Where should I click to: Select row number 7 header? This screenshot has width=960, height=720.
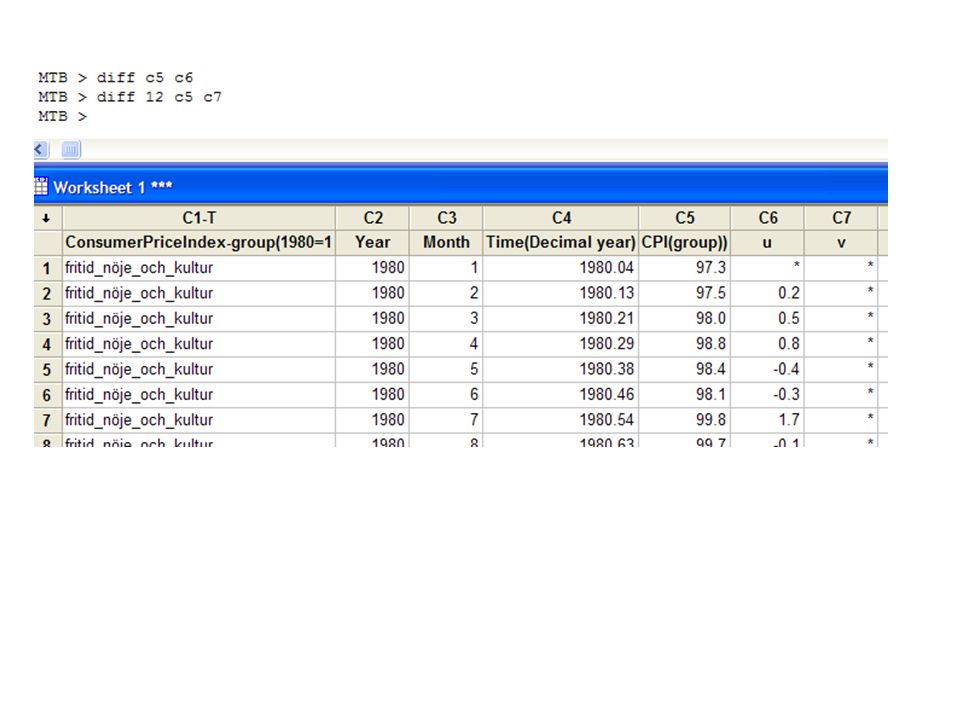point(47,421)
